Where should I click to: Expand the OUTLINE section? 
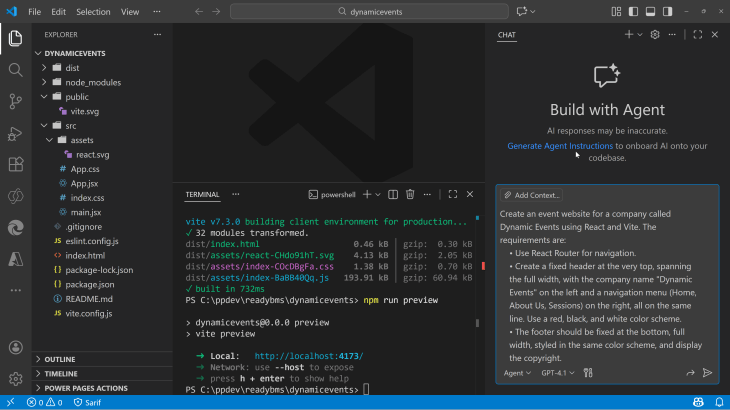tap(102, 359)
